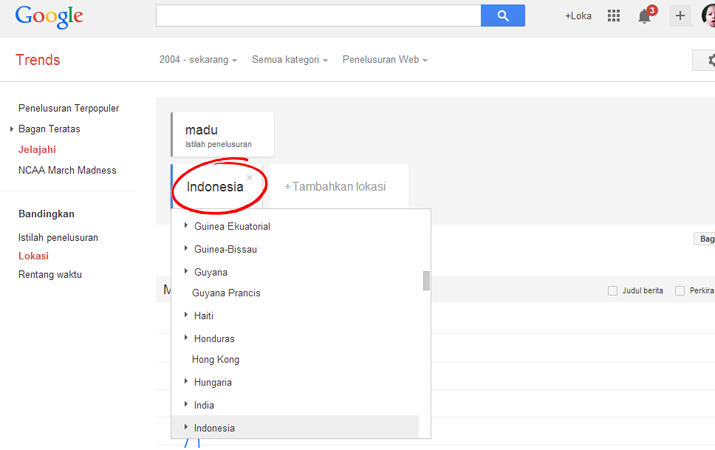The width and height of the screenshot is (715, 450).
Task: Click +Tambahkan lokasi box
Action: click(339, 186)
